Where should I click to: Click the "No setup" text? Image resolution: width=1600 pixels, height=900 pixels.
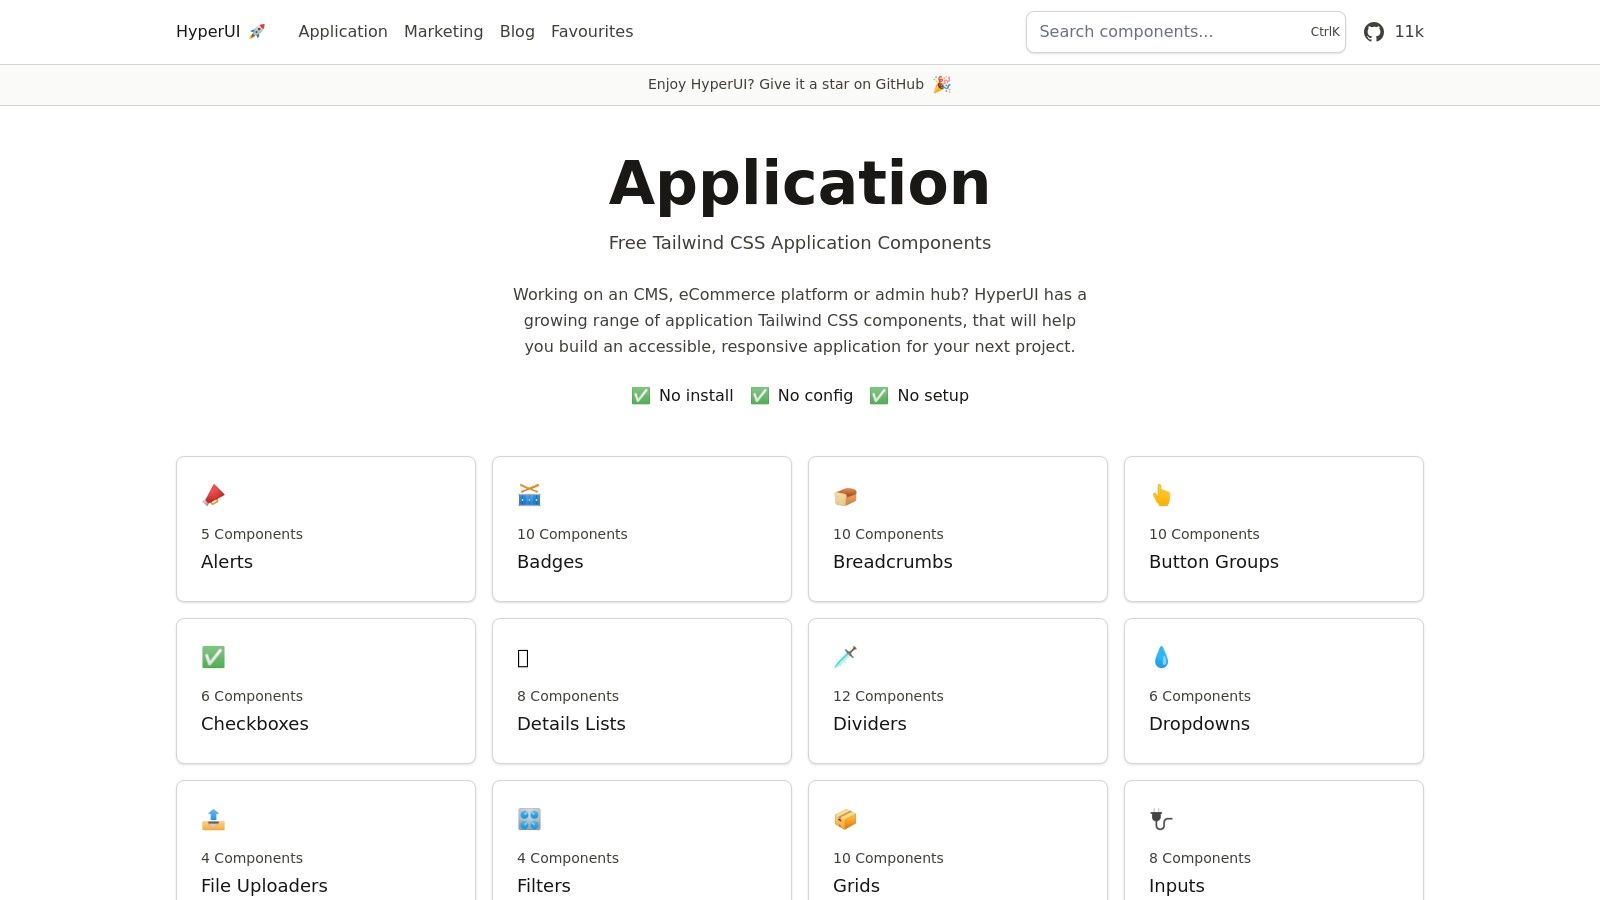[933, 396]
